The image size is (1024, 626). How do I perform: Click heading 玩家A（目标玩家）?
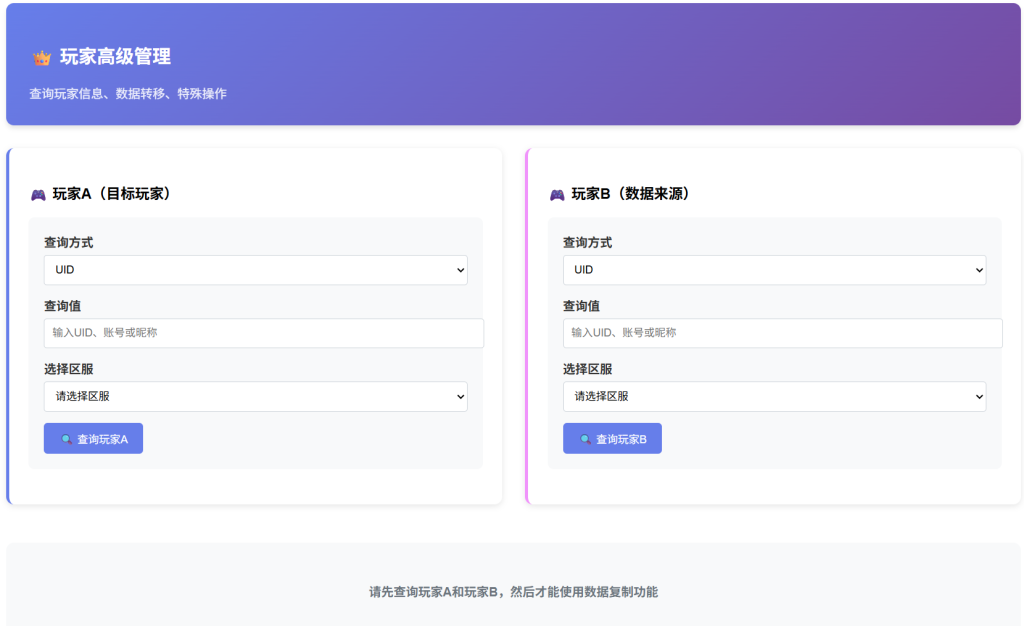point(112,194)
